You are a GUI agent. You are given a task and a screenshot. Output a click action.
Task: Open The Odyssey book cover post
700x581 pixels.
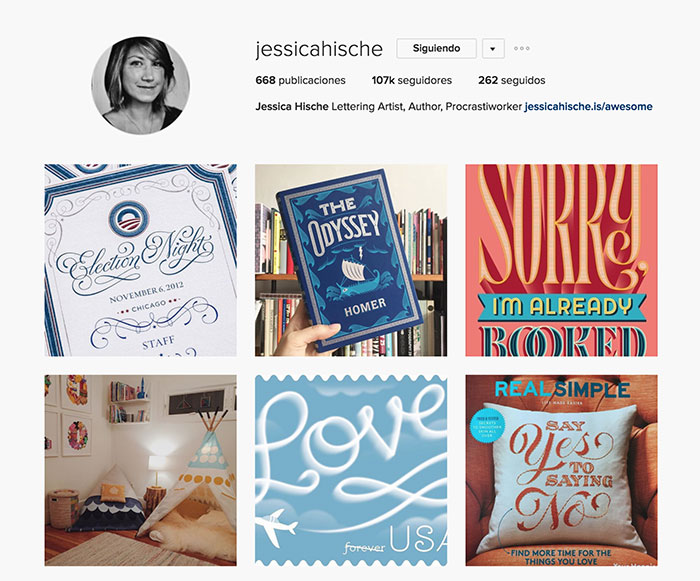(x=351, y=260)
